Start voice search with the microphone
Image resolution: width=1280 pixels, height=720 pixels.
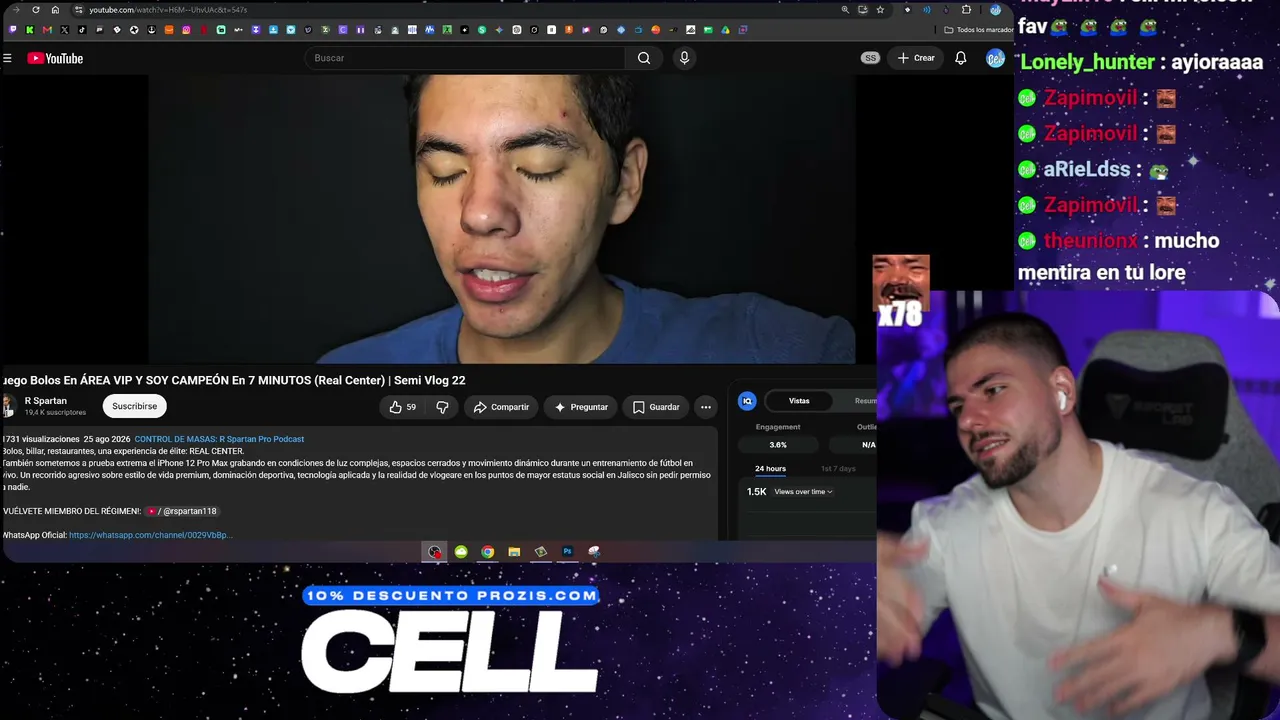[684, 58]
